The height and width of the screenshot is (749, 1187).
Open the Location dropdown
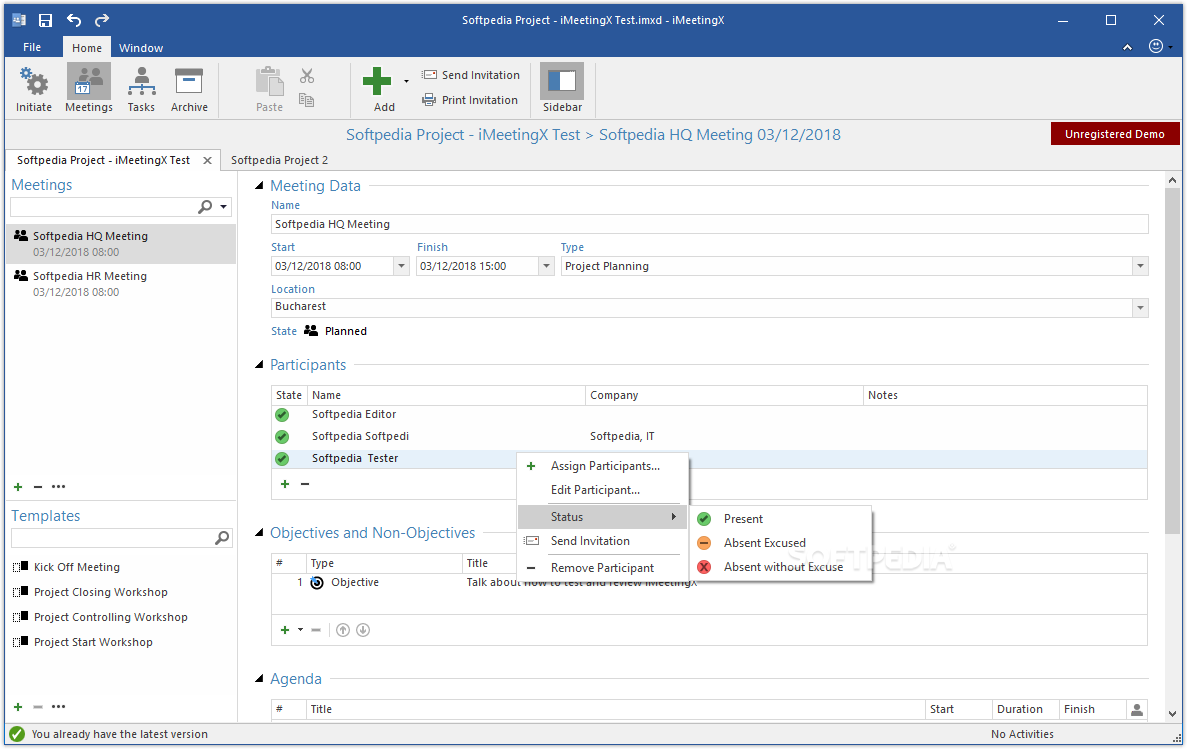[x=1140, y=308]
